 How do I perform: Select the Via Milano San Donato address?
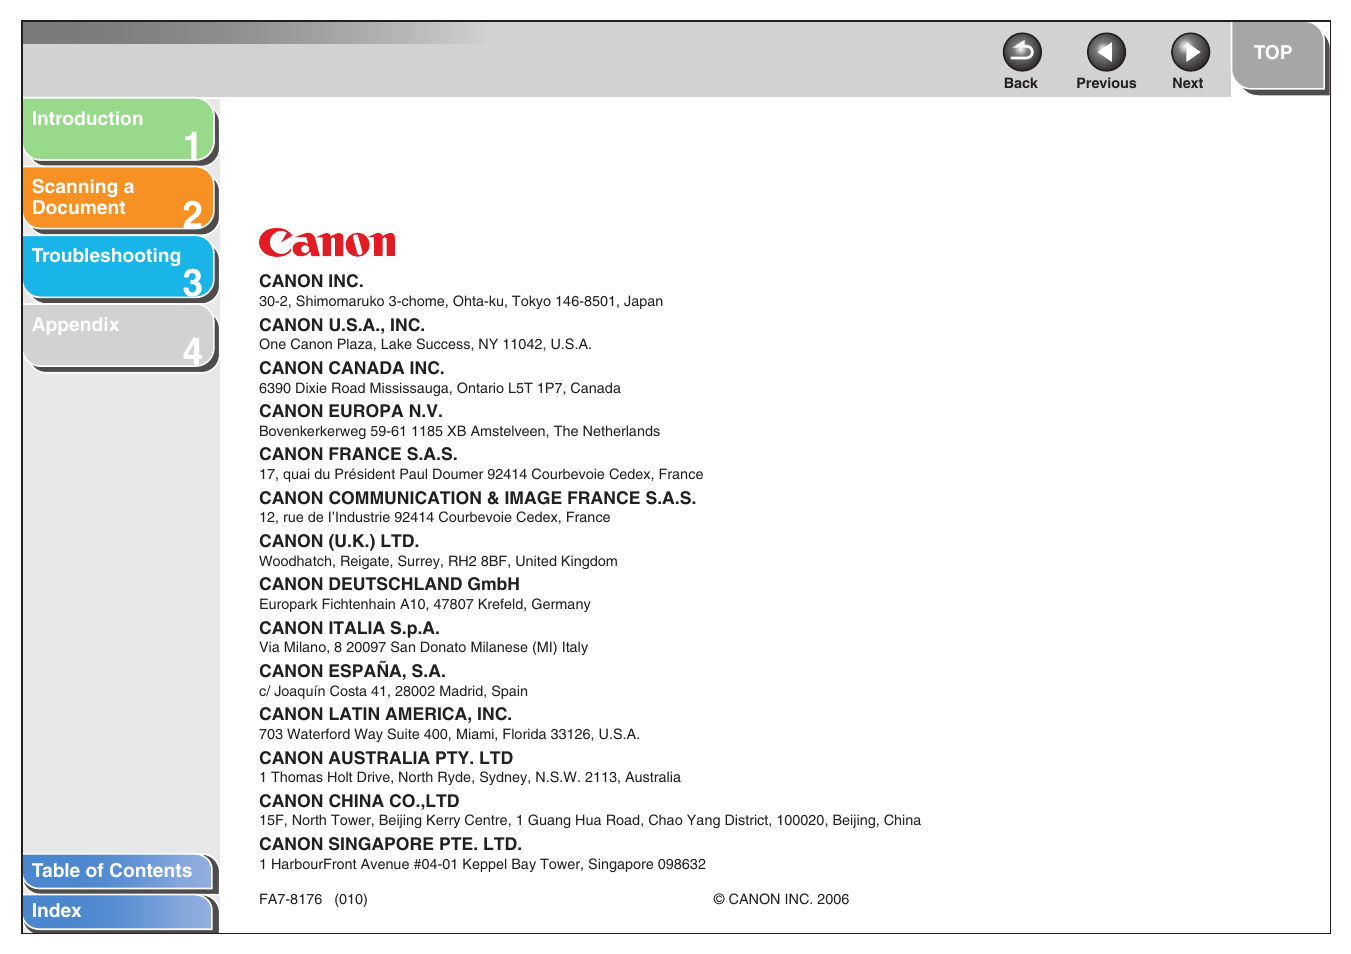424,647
